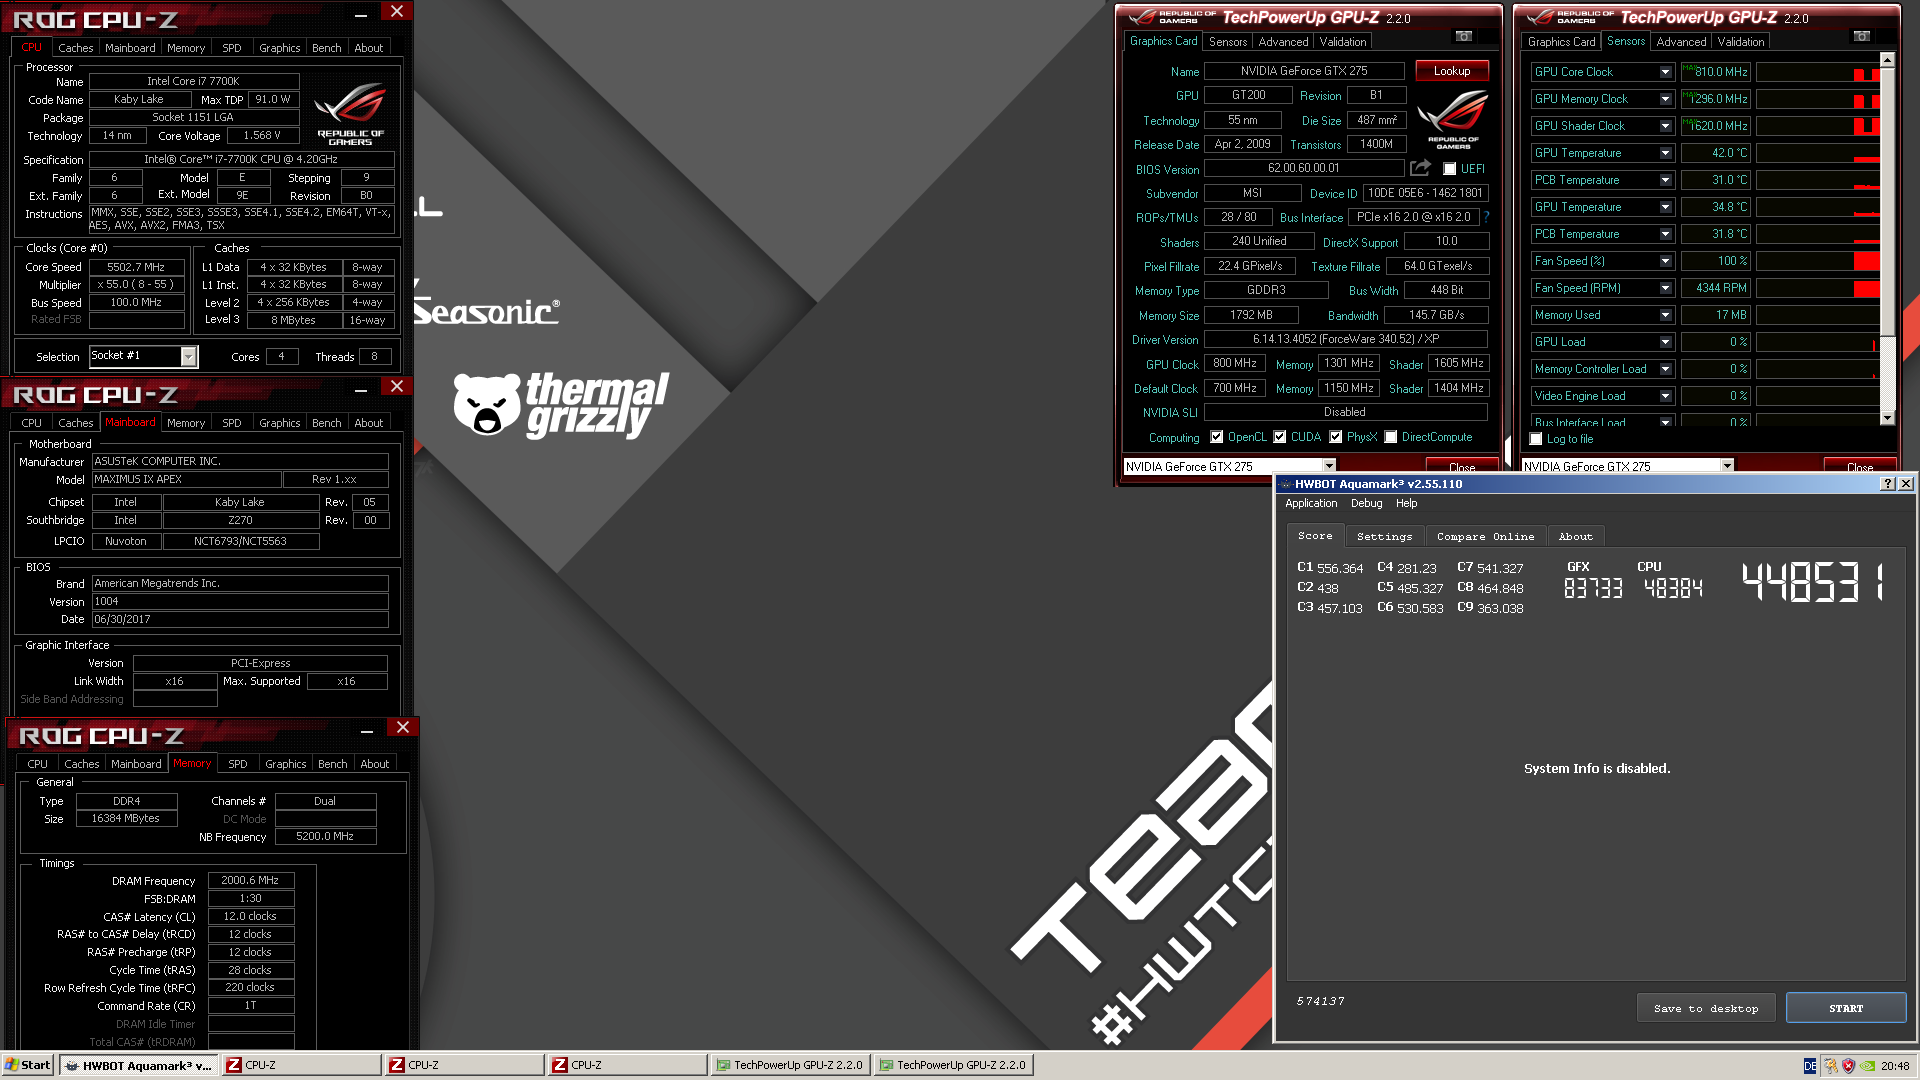Uncheck the CUDA checkbox

tap(1280, 437)
